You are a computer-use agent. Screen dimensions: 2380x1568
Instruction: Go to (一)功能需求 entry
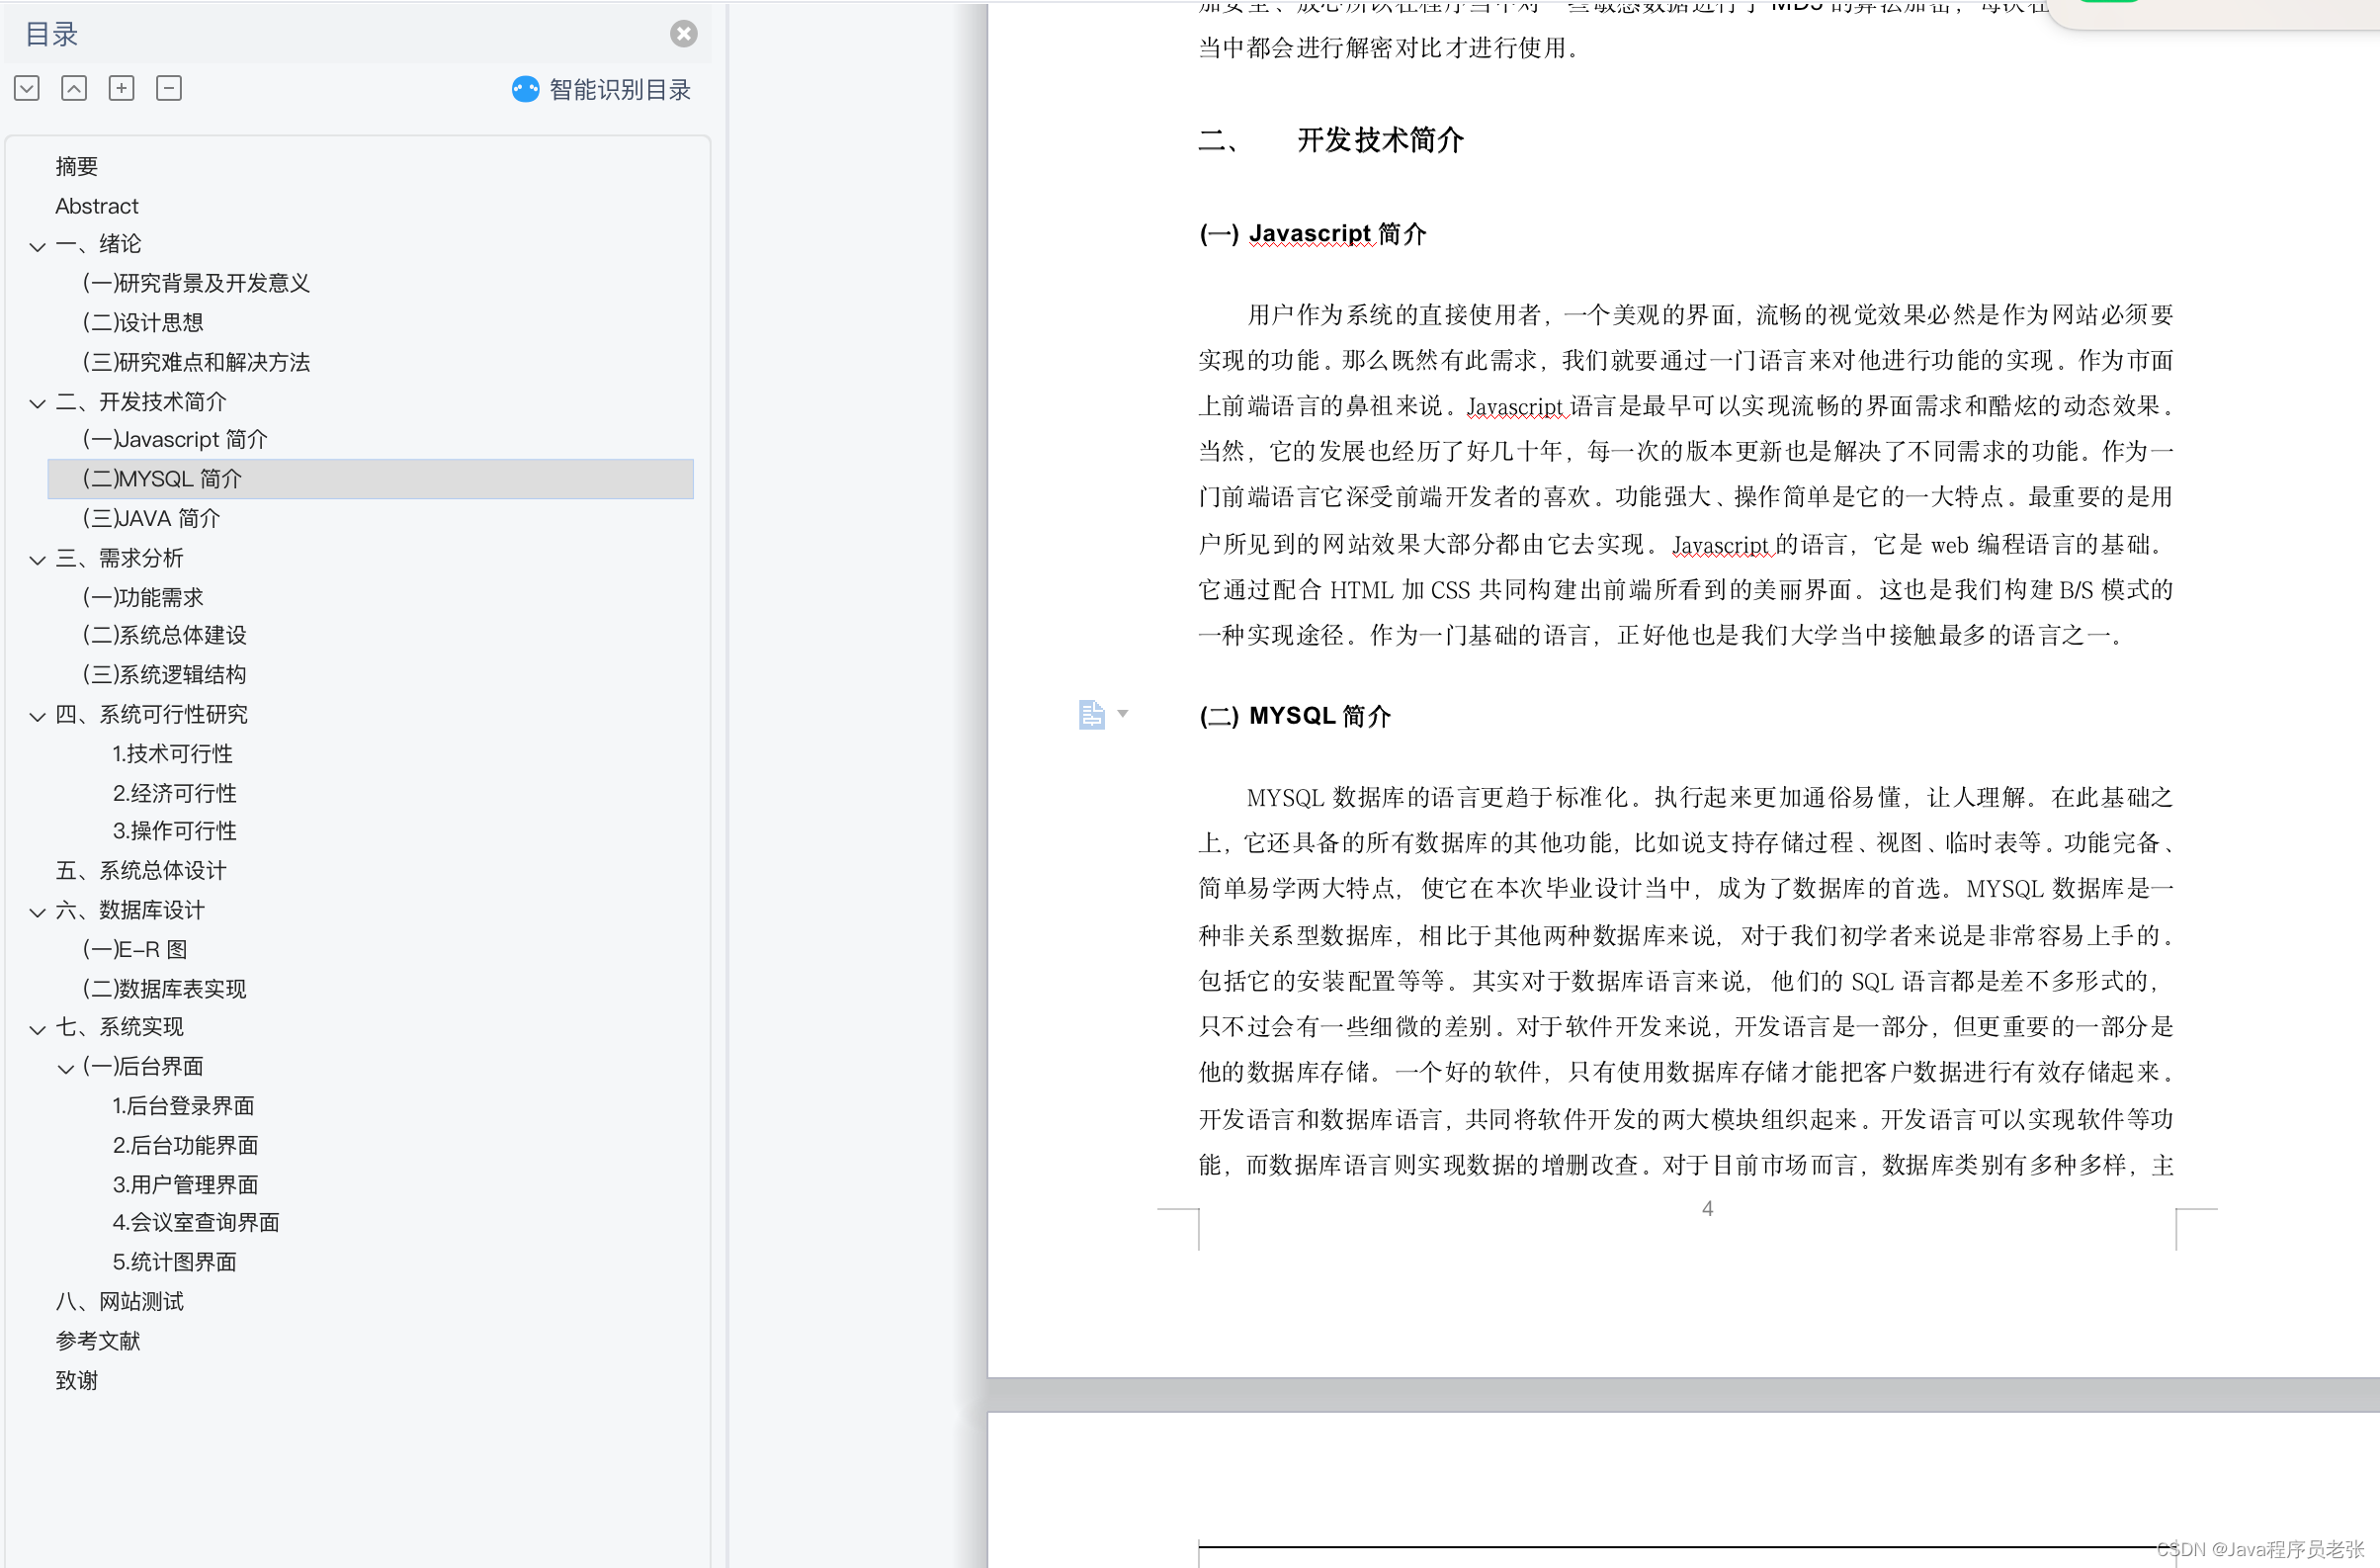(143, 597)
